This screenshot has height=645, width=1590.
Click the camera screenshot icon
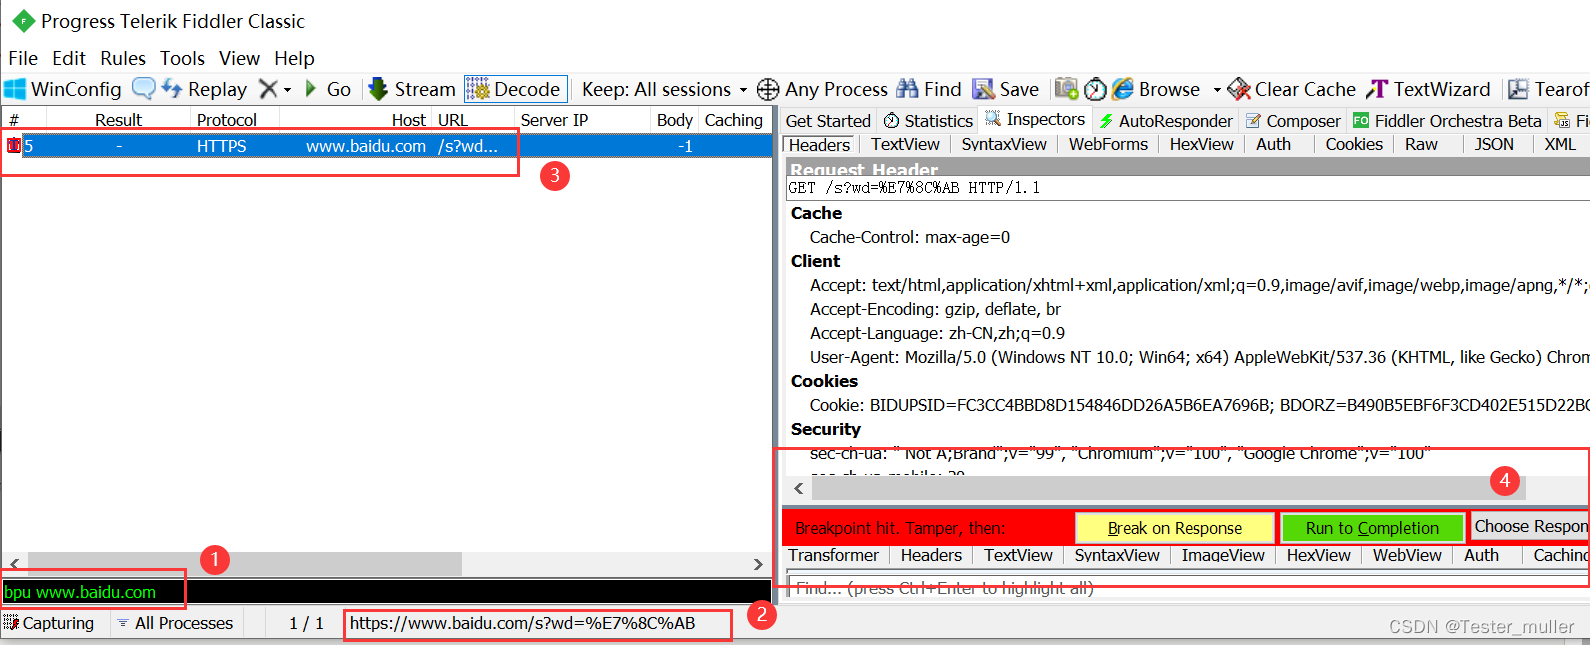(x=1067, y=89)
